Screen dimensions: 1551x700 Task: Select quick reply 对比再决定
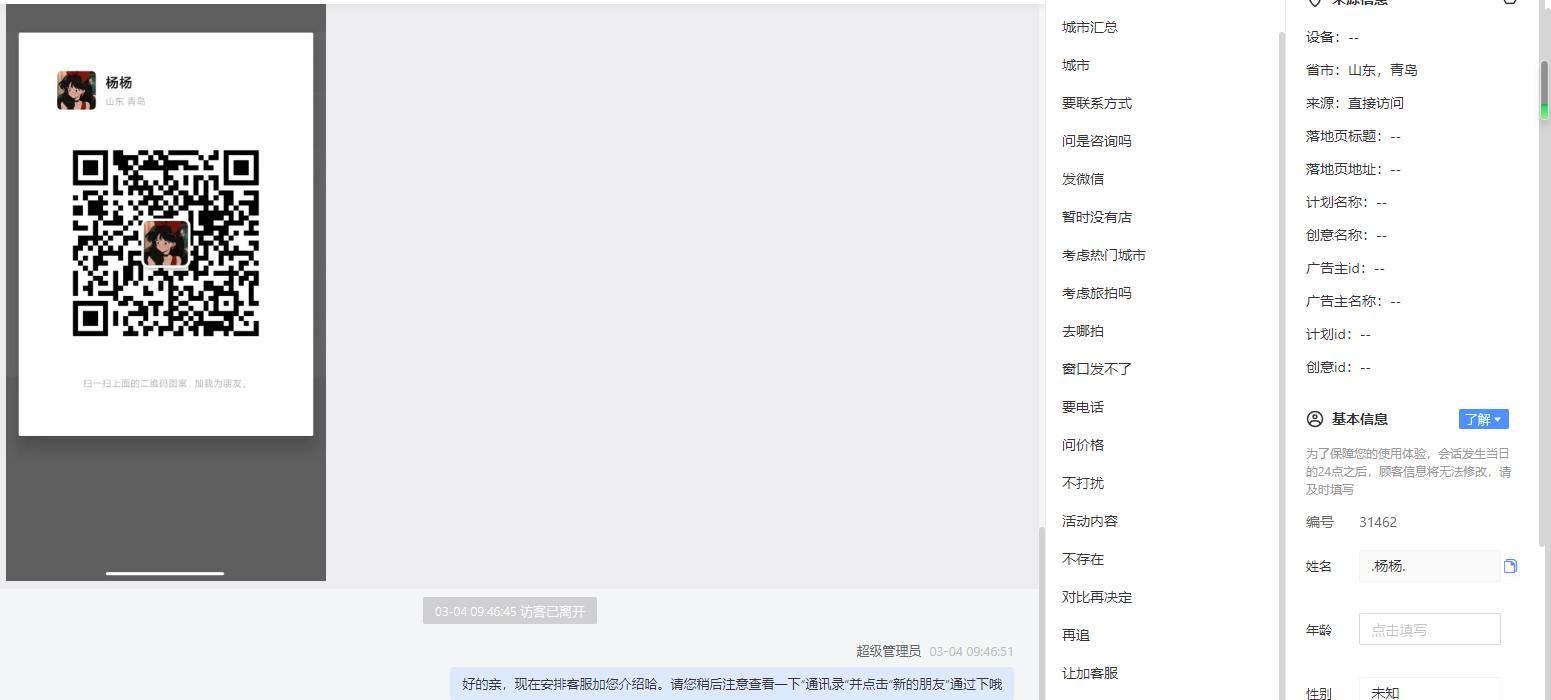click(x=1097, y=597)
